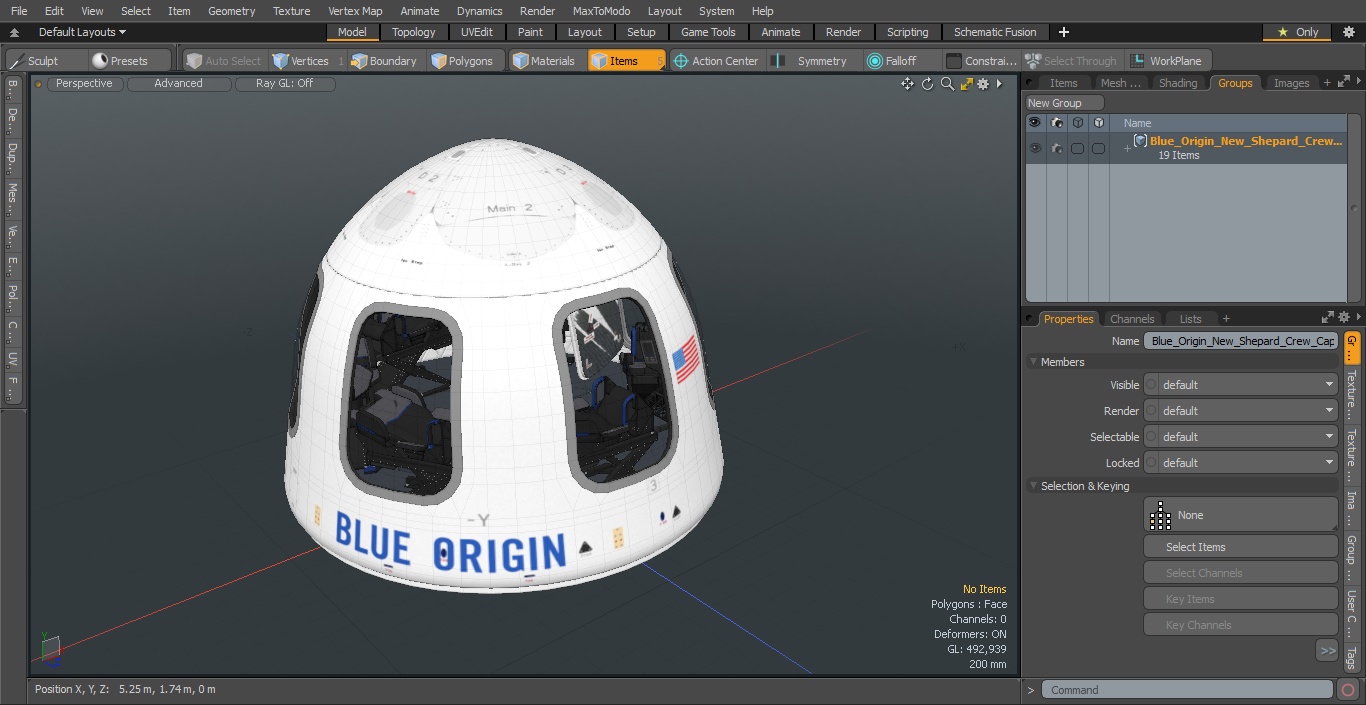Viewport: 1366px width, 705px height.
Task: Open the Action Center options
Action: point(715,61)
